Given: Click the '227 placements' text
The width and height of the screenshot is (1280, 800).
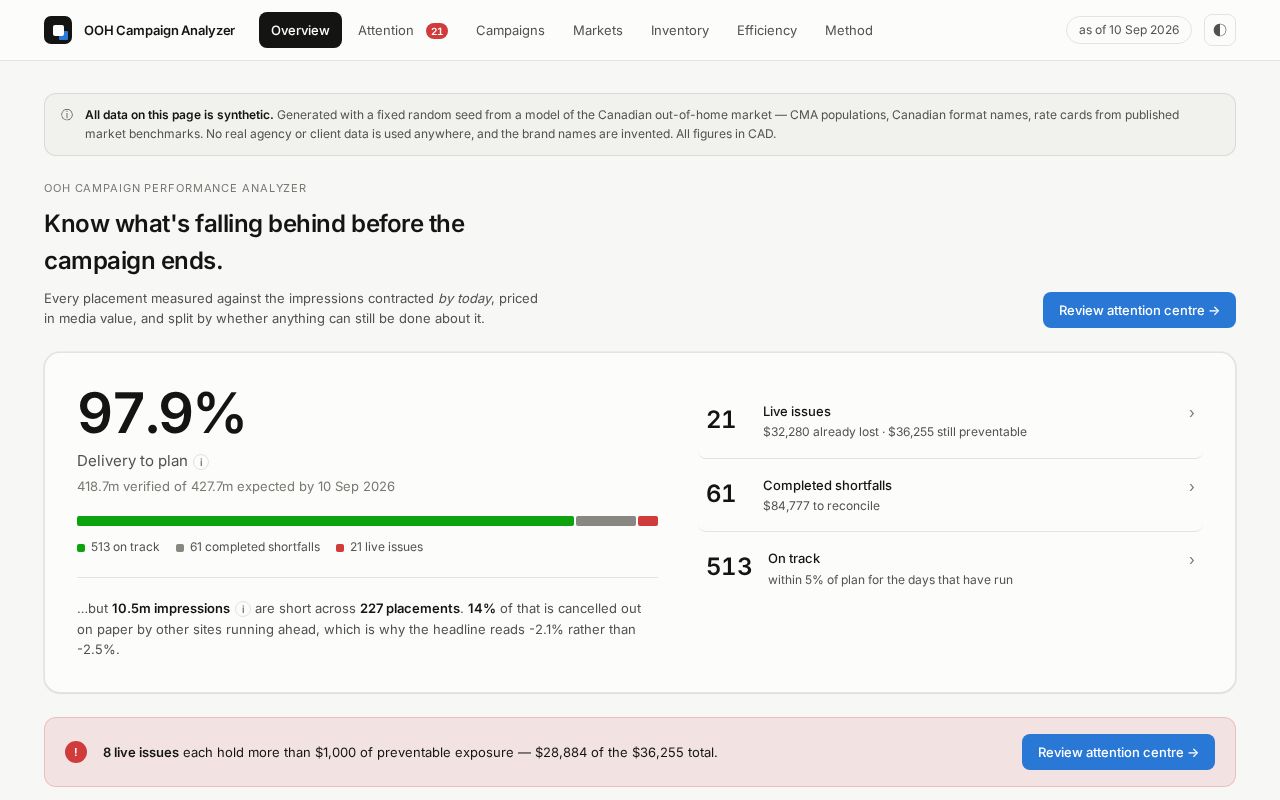Looking at the screenshot, I should [x=410, y=609].
